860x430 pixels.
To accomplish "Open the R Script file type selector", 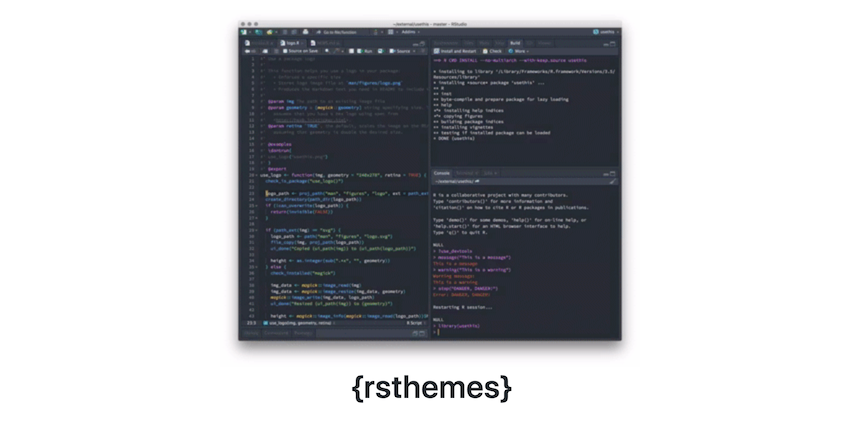I will pos(416,323).
